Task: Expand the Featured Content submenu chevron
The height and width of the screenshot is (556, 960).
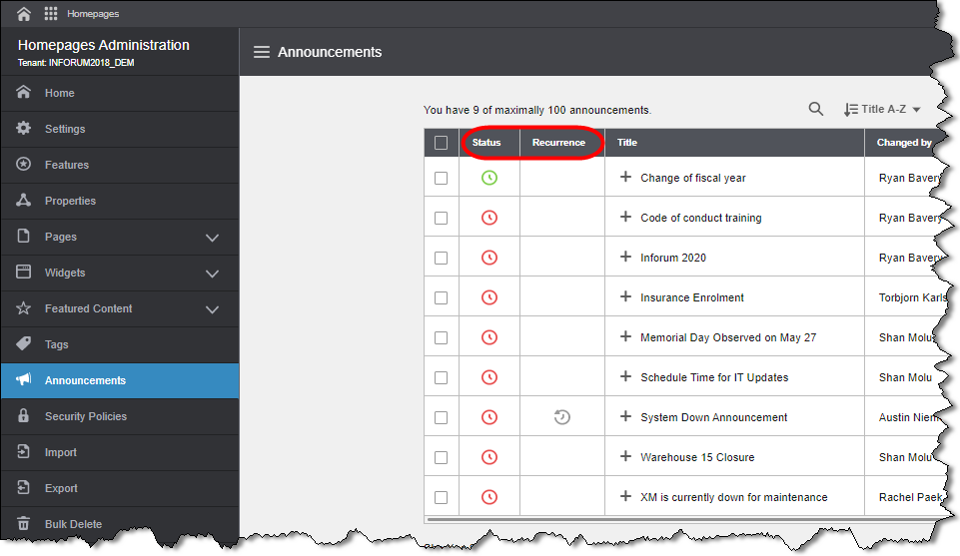Action: point(212,310)
